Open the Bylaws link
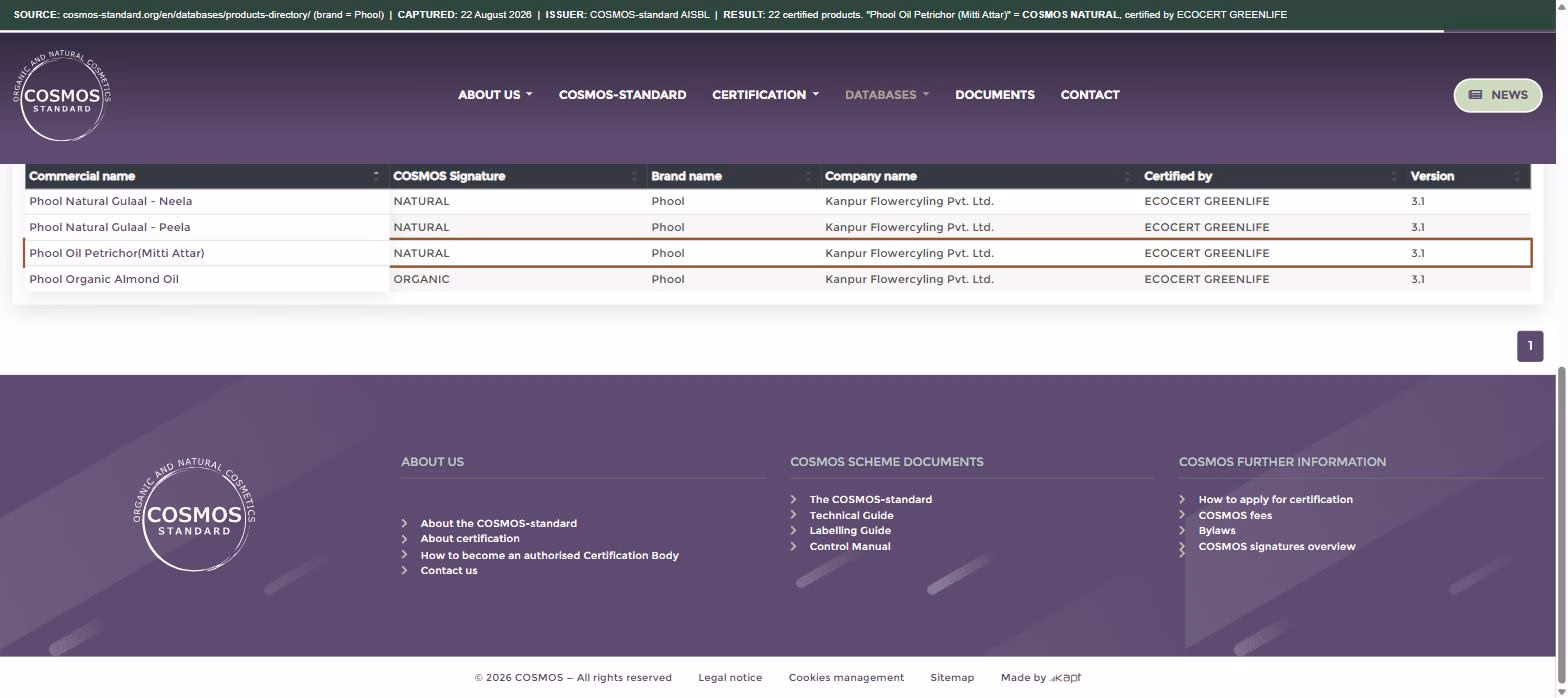 coord(1217,531)
